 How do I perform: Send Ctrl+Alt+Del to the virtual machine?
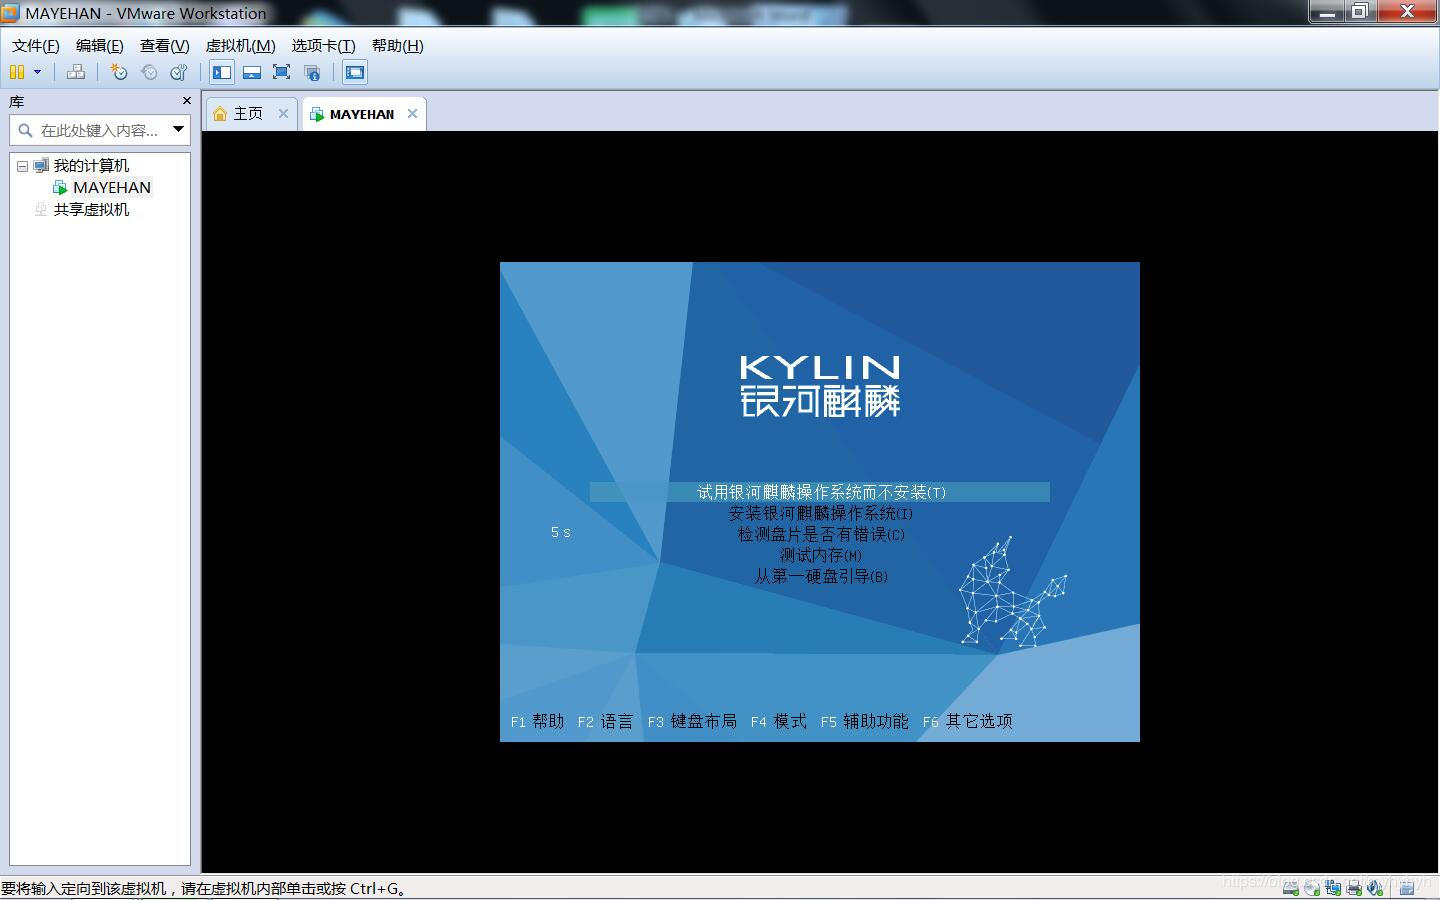coord(76,72)
